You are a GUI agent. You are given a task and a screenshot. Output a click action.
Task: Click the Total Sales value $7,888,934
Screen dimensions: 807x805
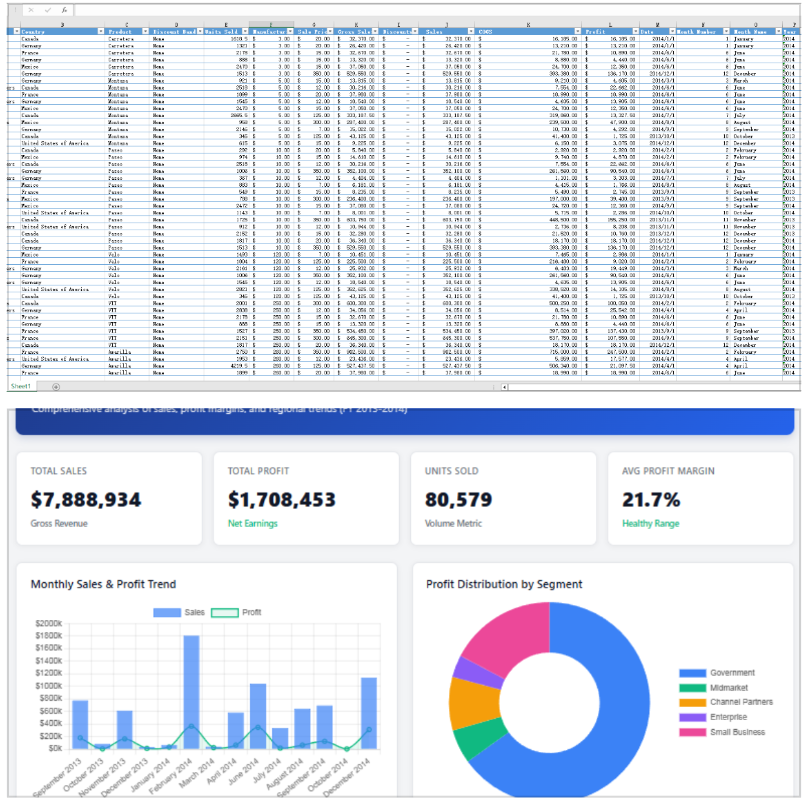(x=86, y=500)
